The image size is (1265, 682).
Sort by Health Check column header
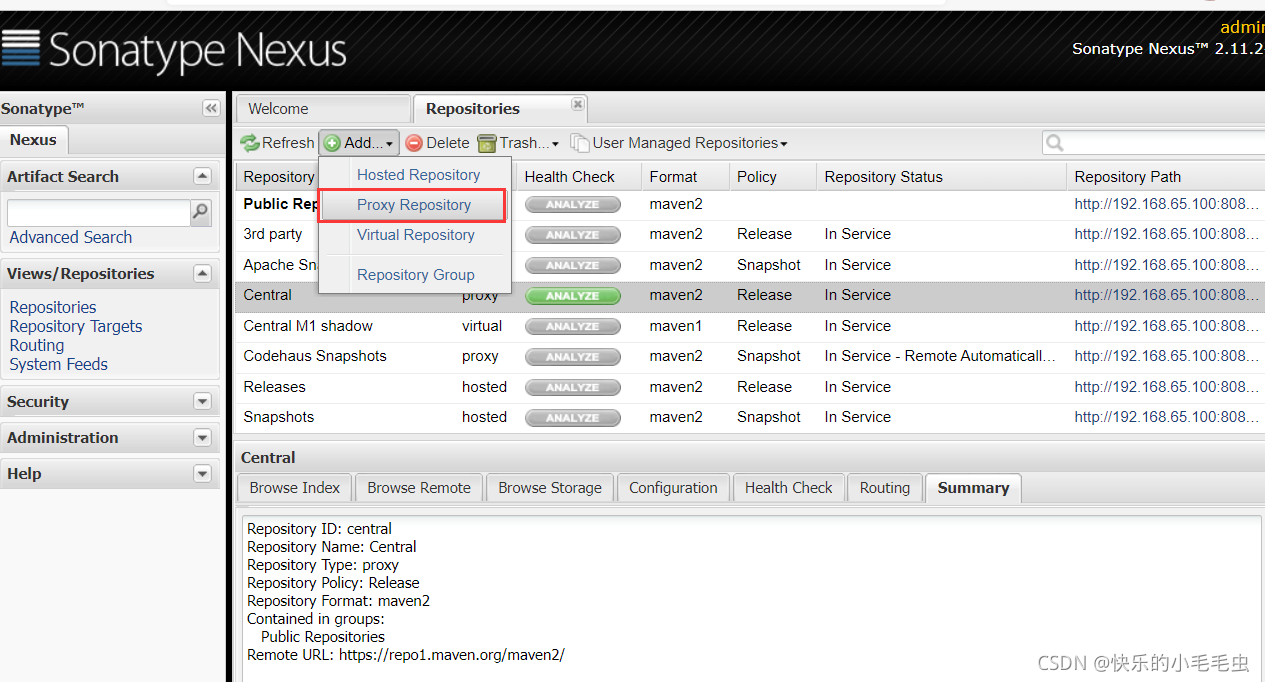click(578, 176)
